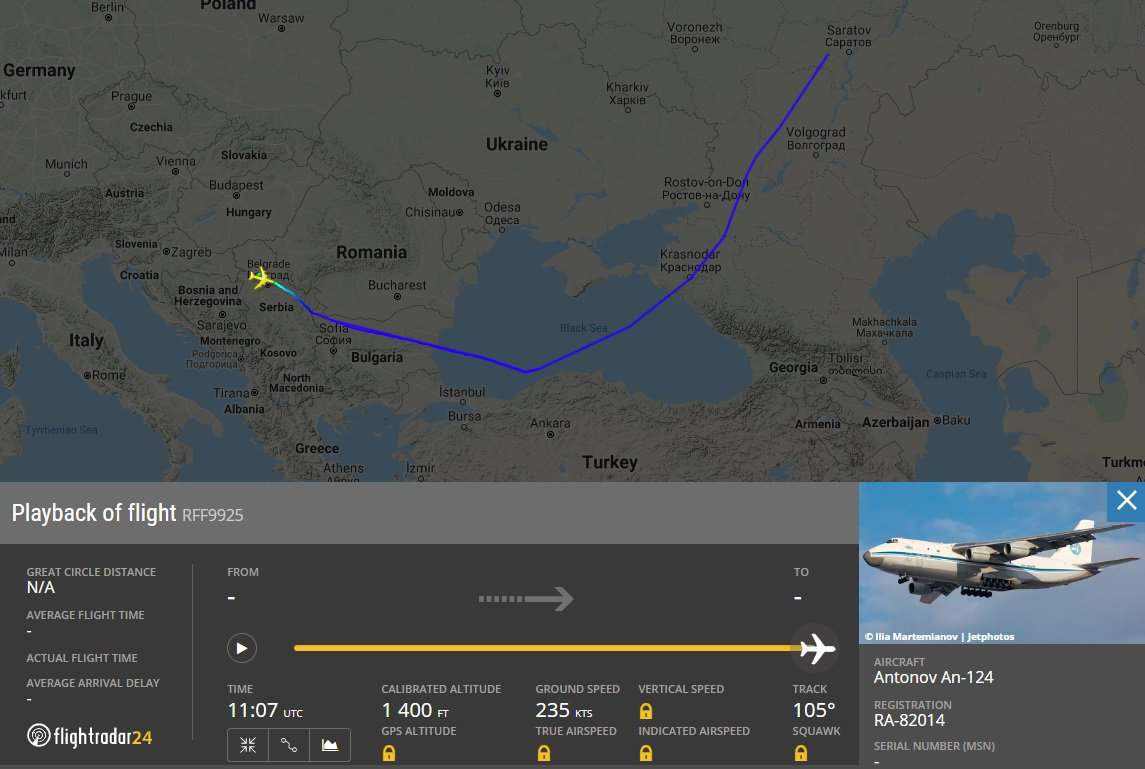Click the An-124 aircraft photo
1145x769 pixels.
click(1001, 563)
